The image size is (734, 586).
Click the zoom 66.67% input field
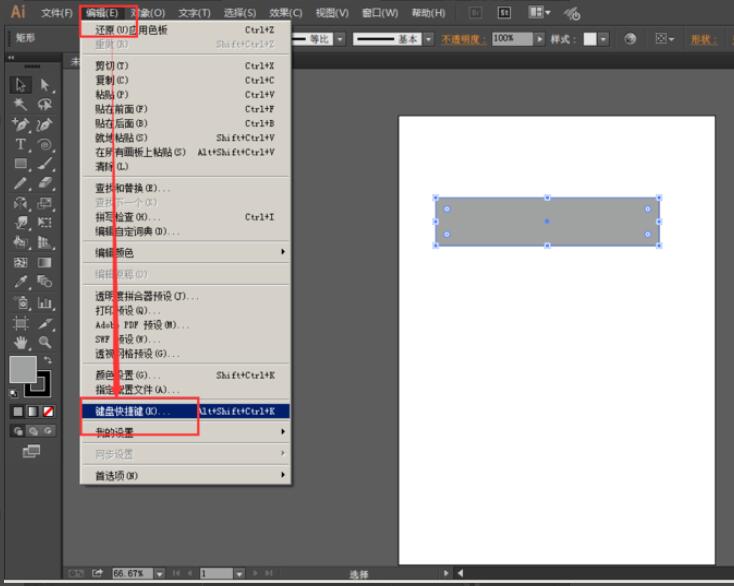pos(132,573)
